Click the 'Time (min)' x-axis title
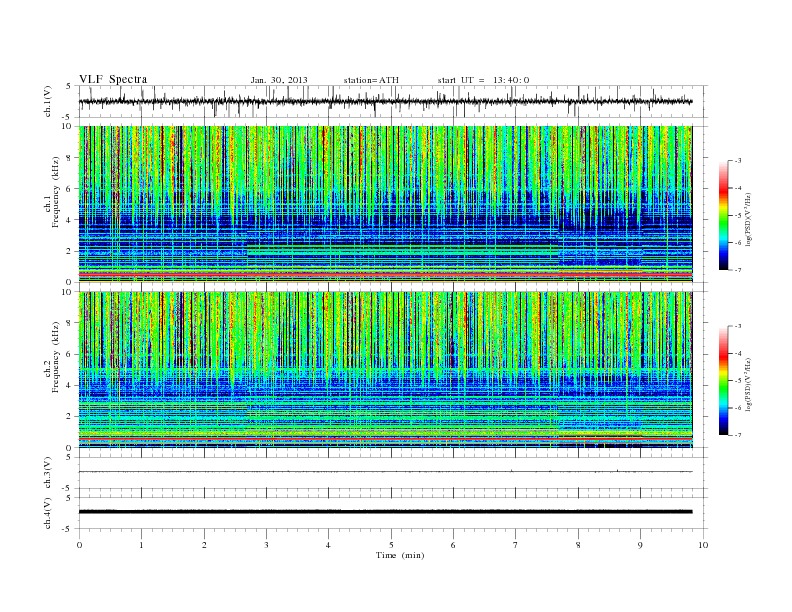The height and width of the screenshot is (612, 792). tap(400, 555)
